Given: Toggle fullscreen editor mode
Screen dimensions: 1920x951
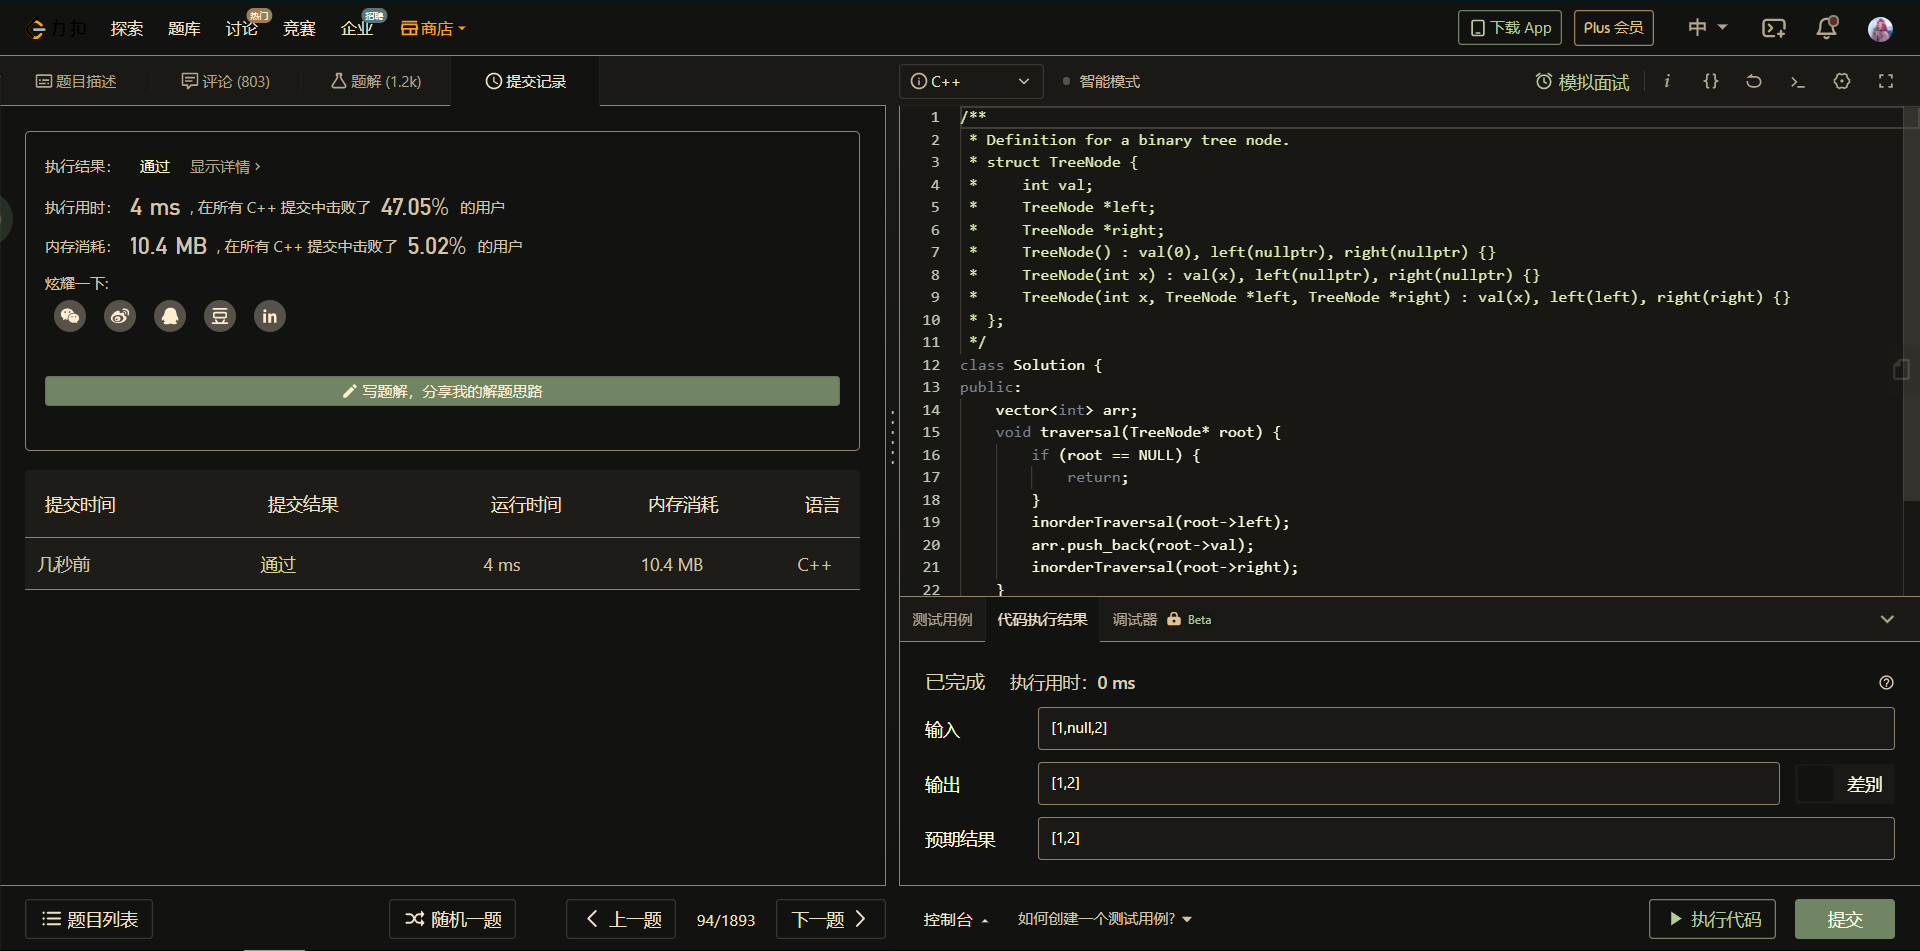Looking at the screenshot, I should tap(1886, 81).
